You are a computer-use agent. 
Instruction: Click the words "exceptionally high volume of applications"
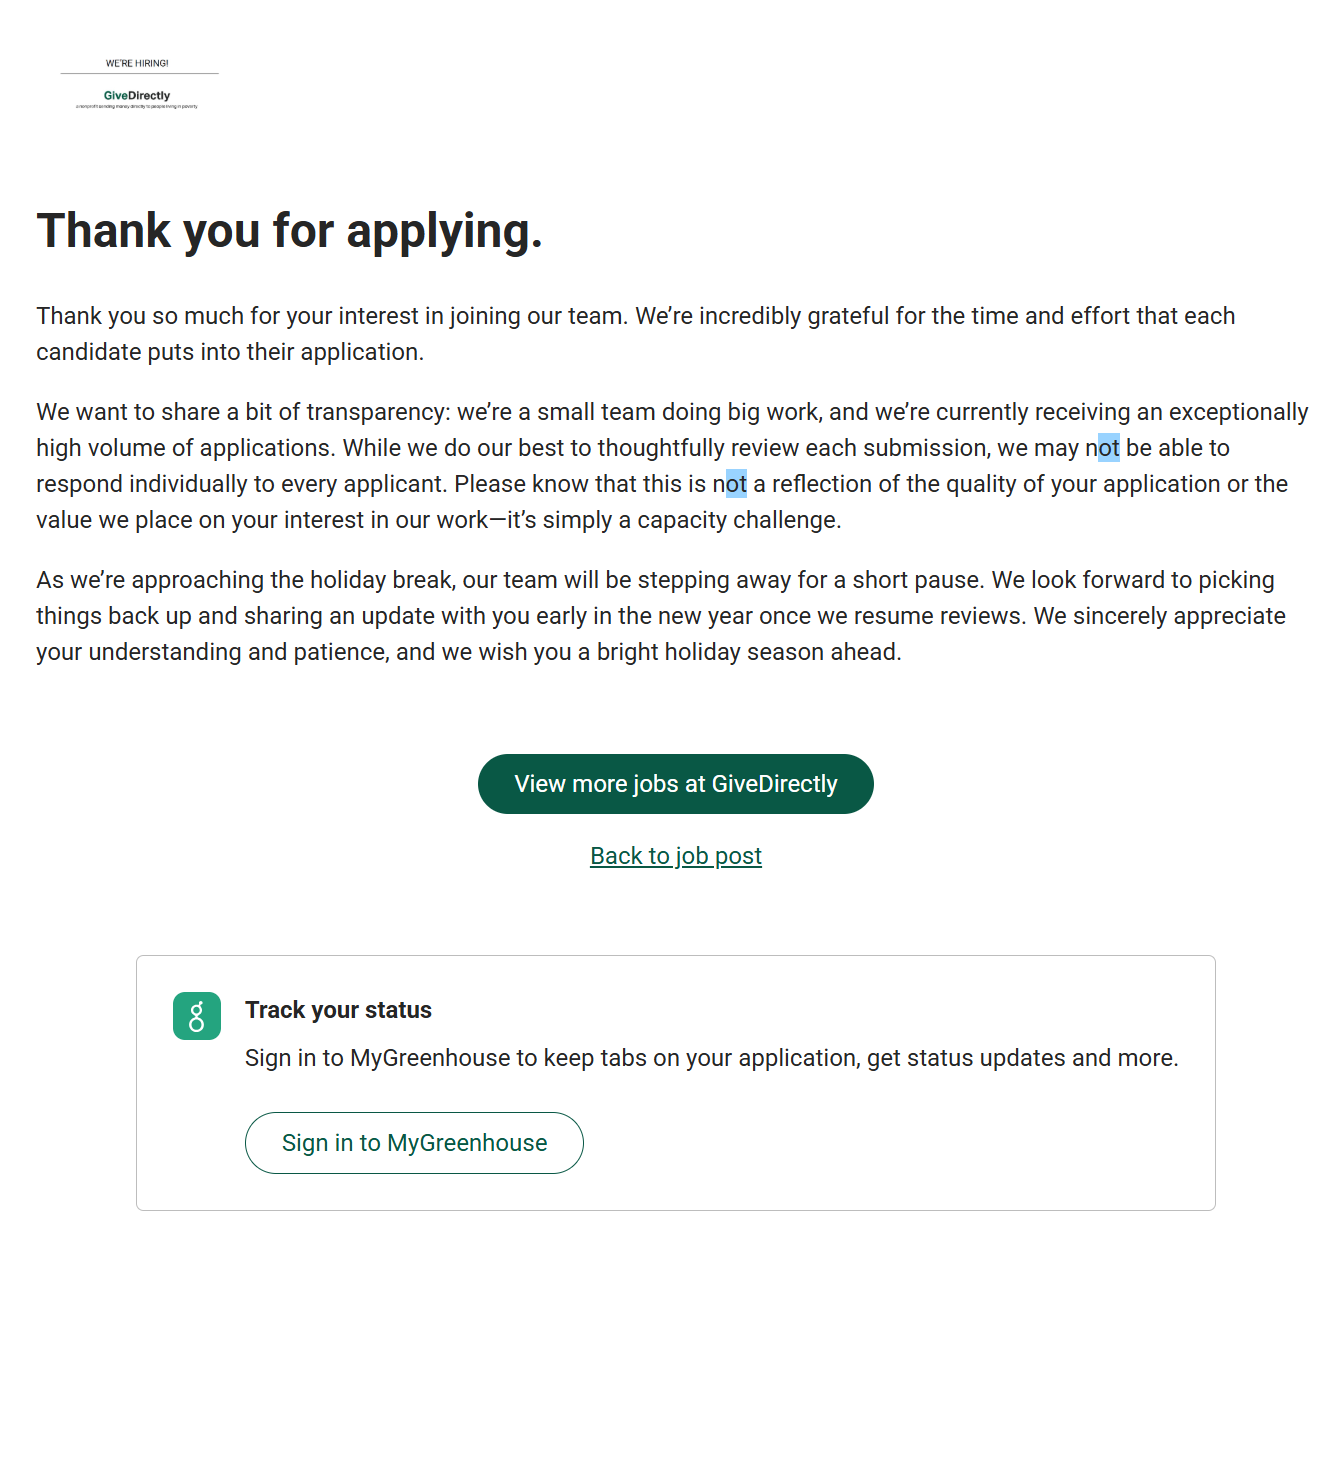1238,412
